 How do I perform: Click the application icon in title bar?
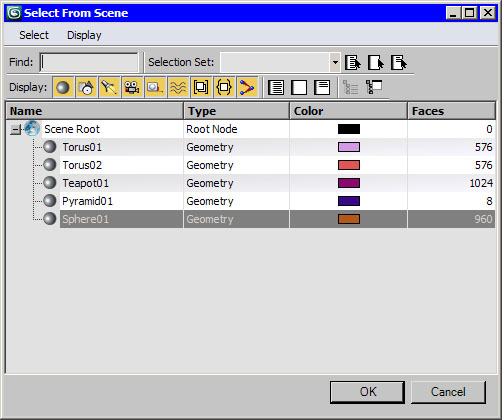pyautogui.click(x=14, y=13)
